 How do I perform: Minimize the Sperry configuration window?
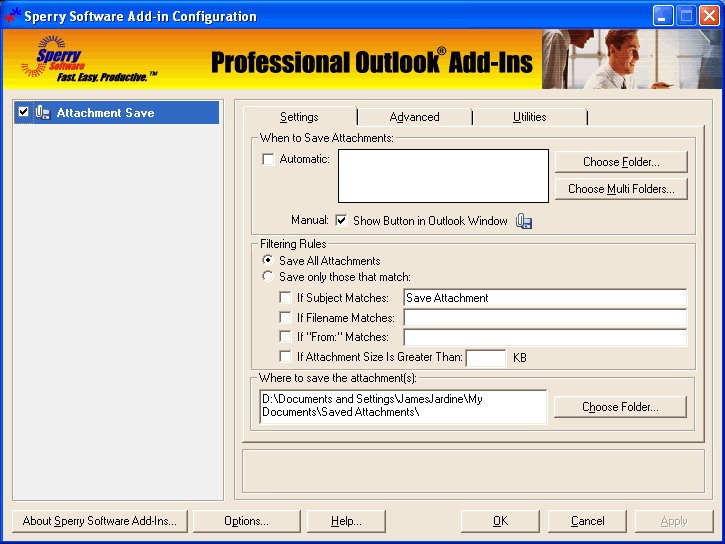[663, 16]
